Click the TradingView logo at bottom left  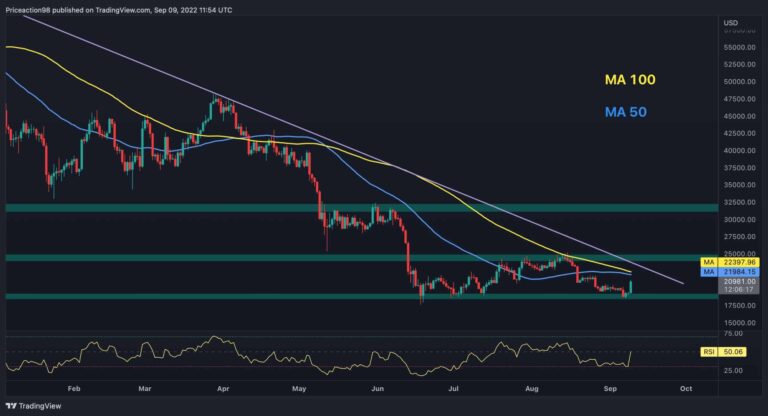33,406
